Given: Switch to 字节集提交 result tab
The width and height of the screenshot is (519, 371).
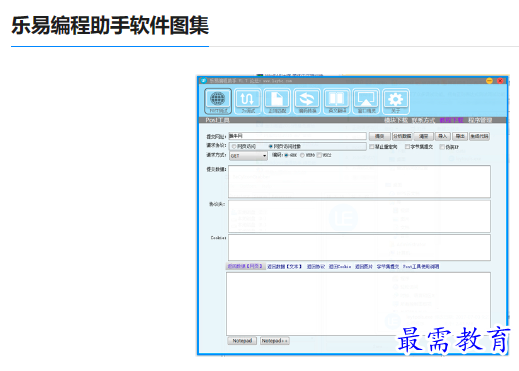Looking at the screenshot, I should click(x=388, y=267).
